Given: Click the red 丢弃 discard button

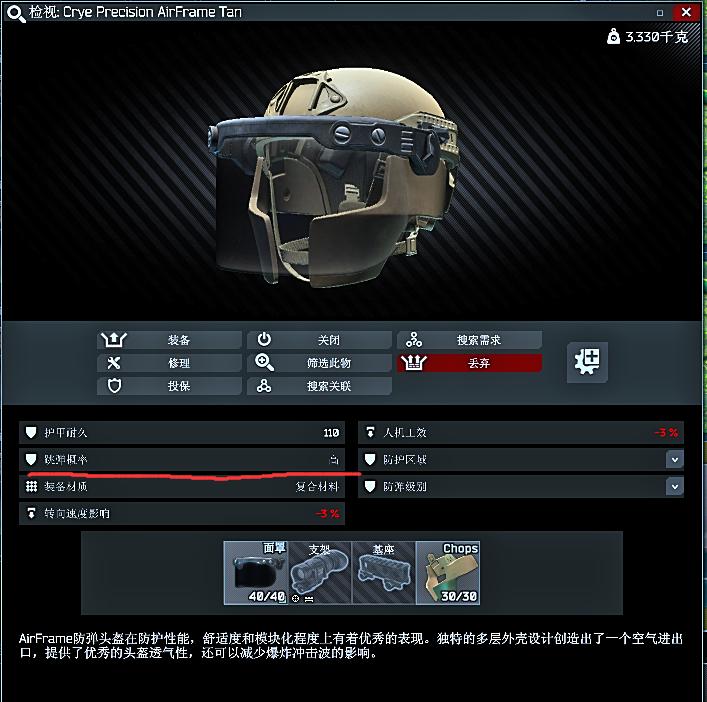Looking at the screenshot, I should point(469,363).
